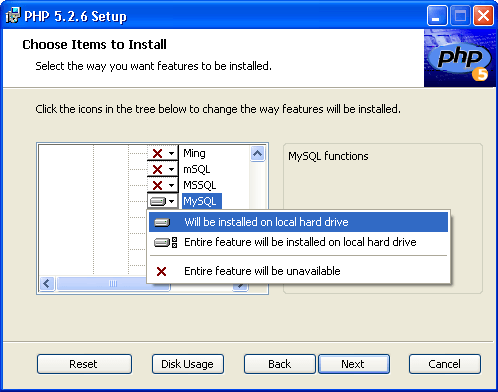Click the Reset button

pos(84,364)
